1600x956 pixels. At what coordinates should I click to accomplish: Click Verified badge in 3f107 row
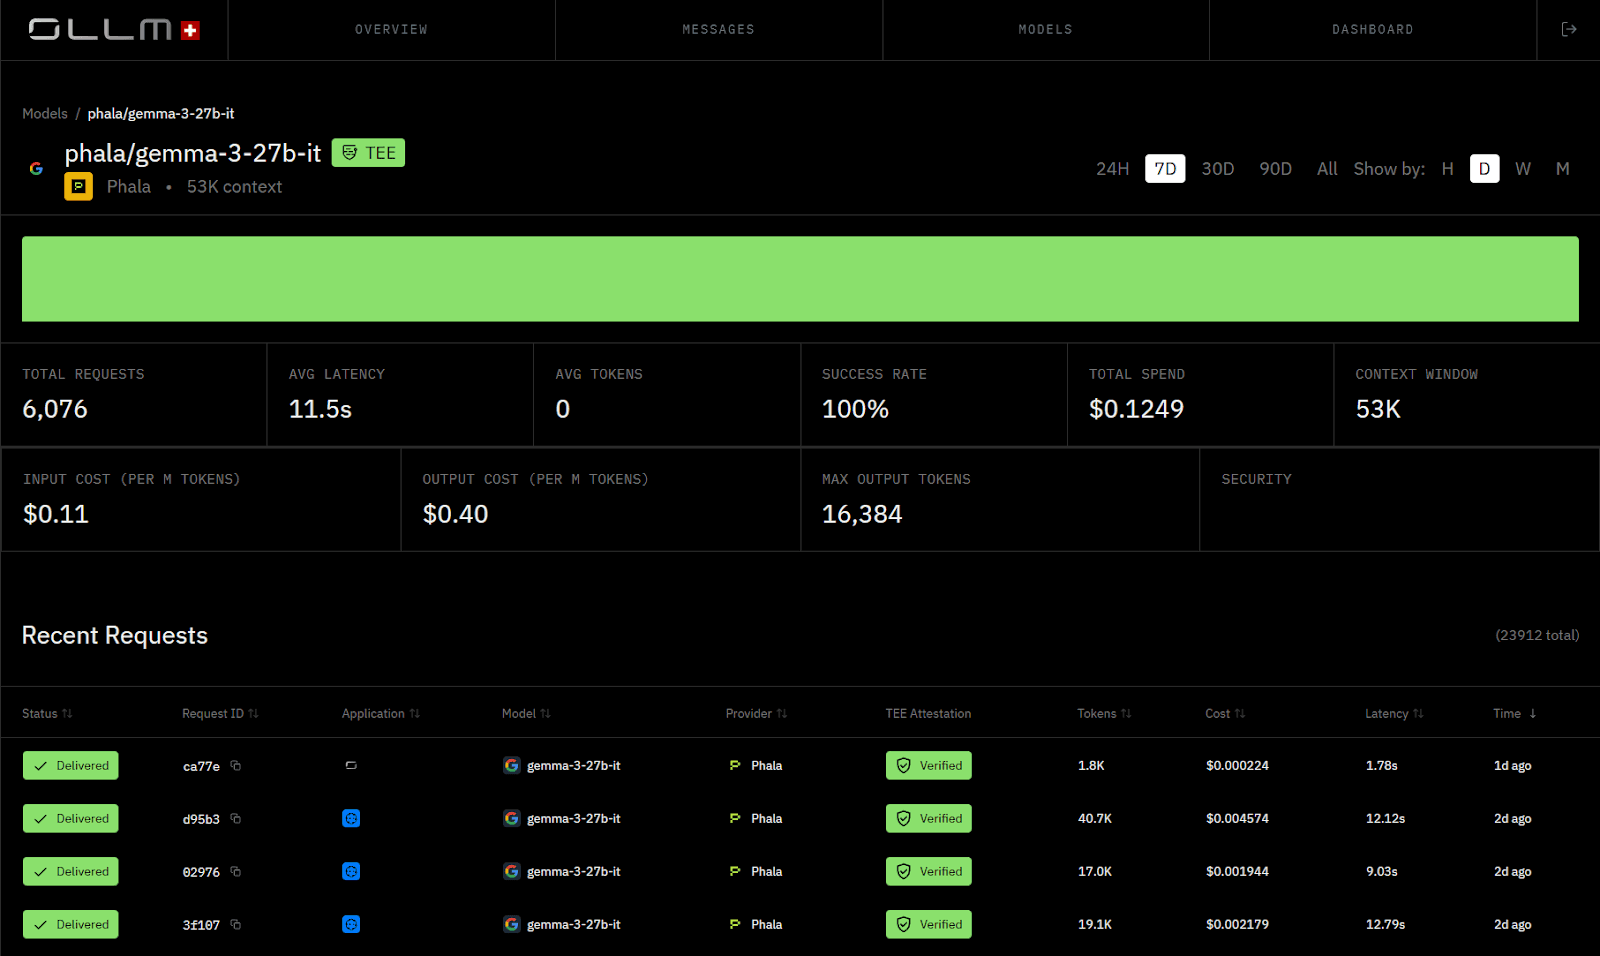coord(928,925)
